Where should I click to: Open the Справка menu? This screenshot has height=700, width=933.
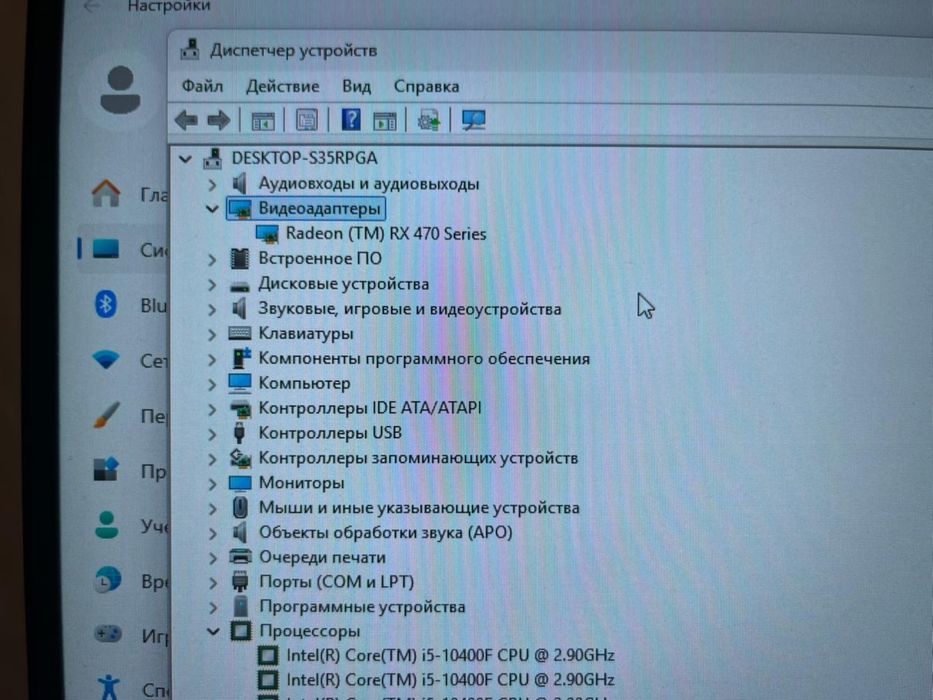[426, 87]
